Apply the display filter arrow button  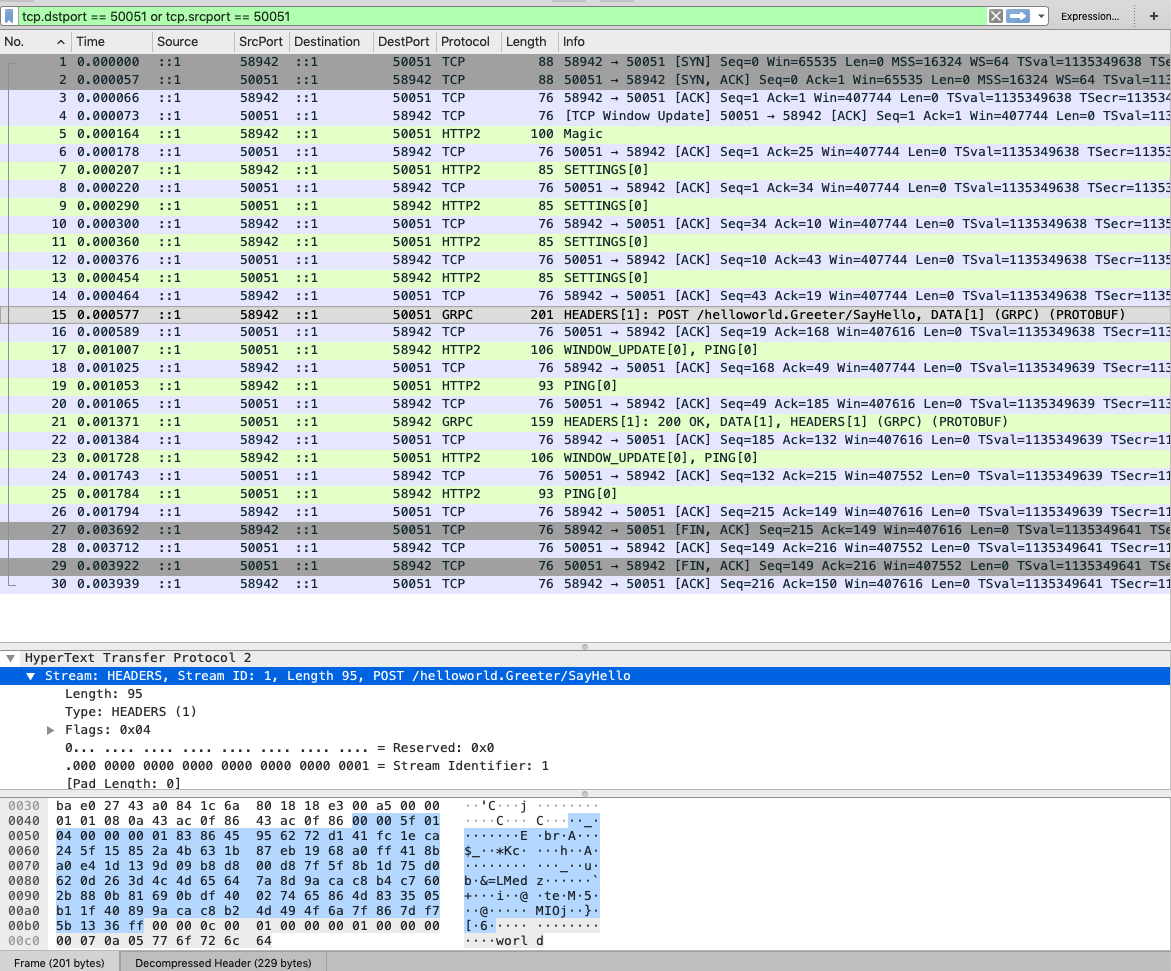click(x=1018, y=16)
